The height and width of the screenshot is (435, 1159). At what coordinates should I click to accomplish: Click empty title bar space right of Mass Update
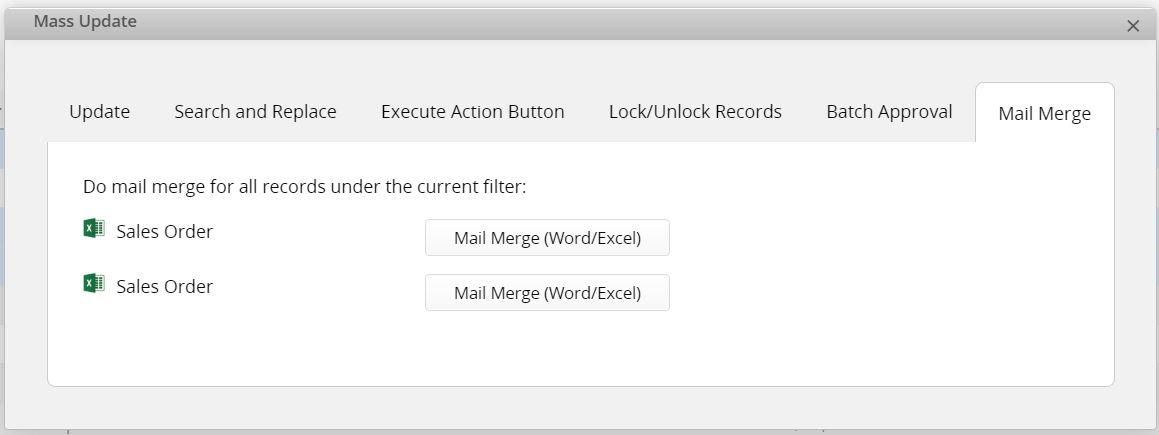[591, 24]
